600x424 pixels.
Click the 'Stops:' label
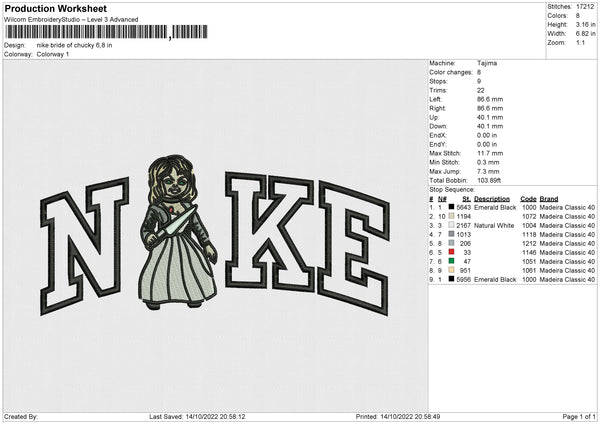pos(438,81)
